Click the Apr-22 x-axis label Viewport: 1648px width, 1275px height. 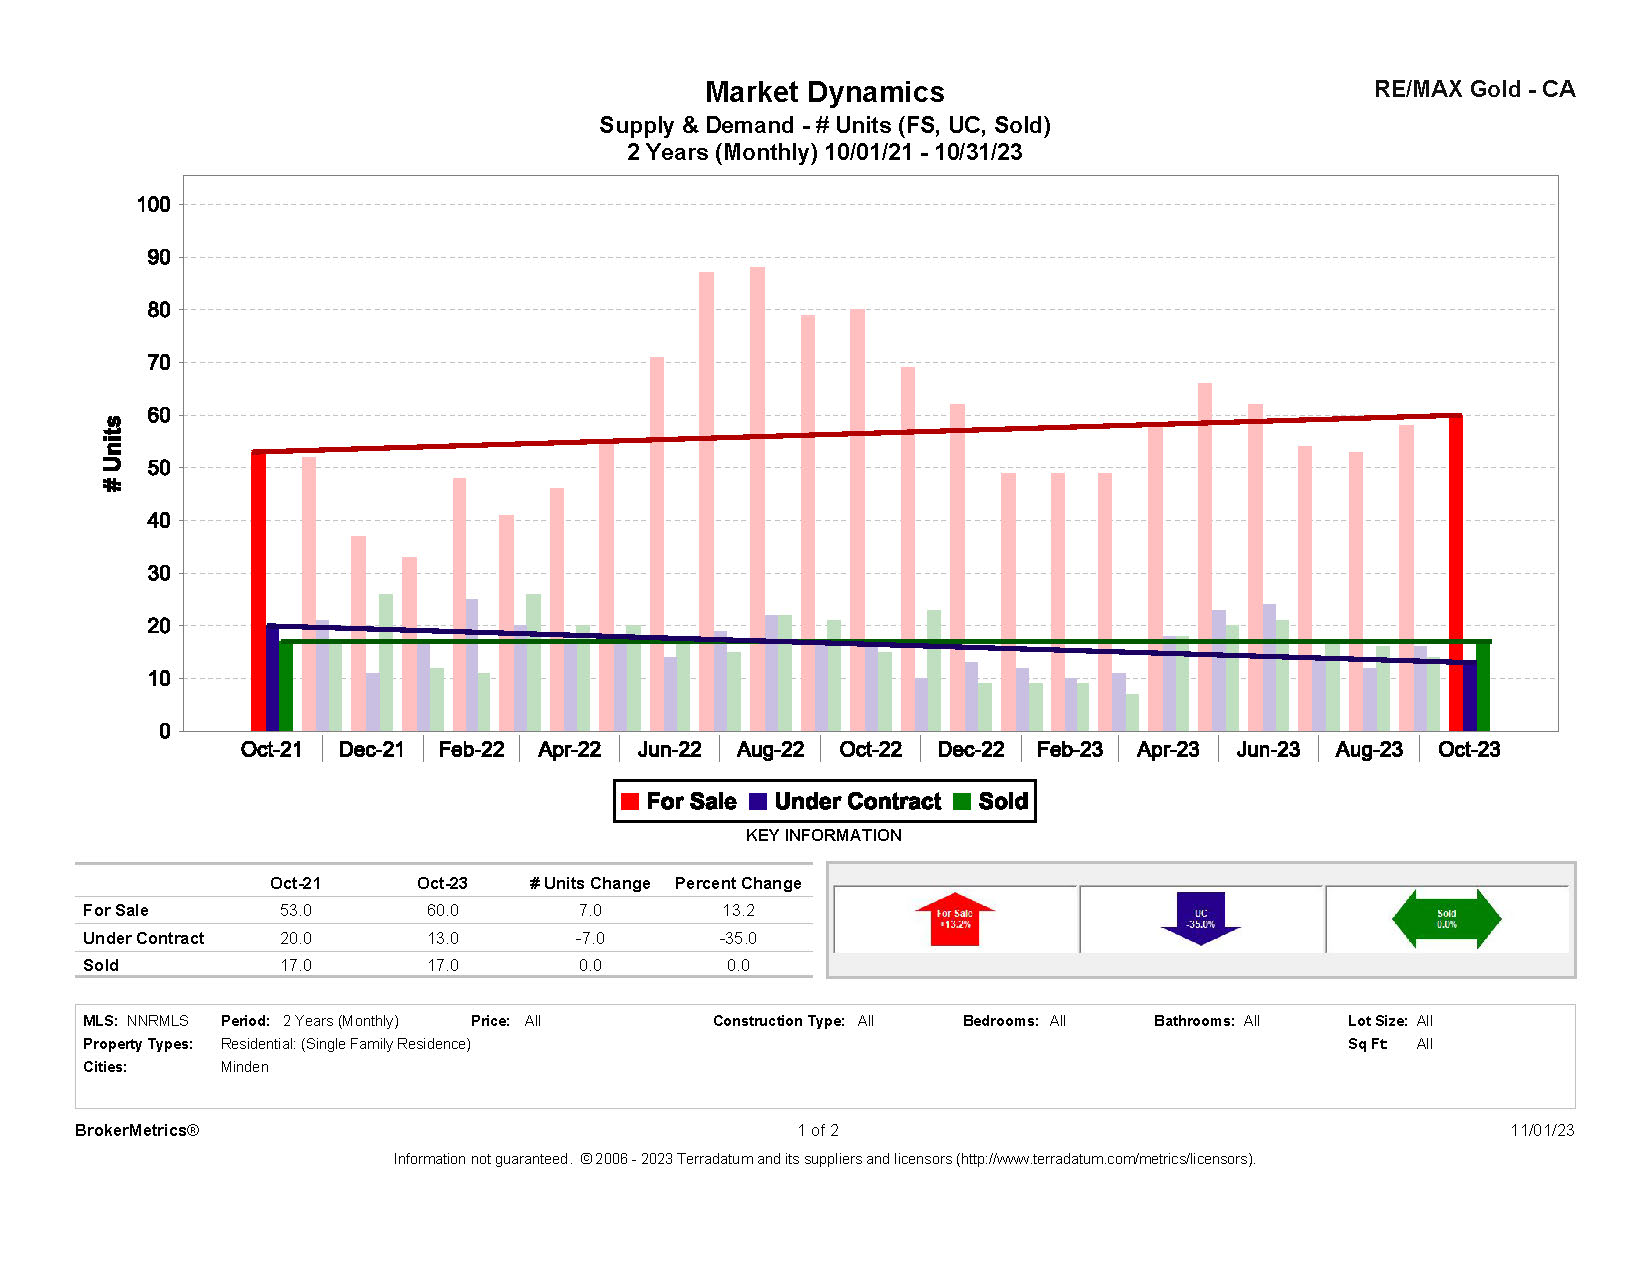pyautogui.click(x=569, y=749)
